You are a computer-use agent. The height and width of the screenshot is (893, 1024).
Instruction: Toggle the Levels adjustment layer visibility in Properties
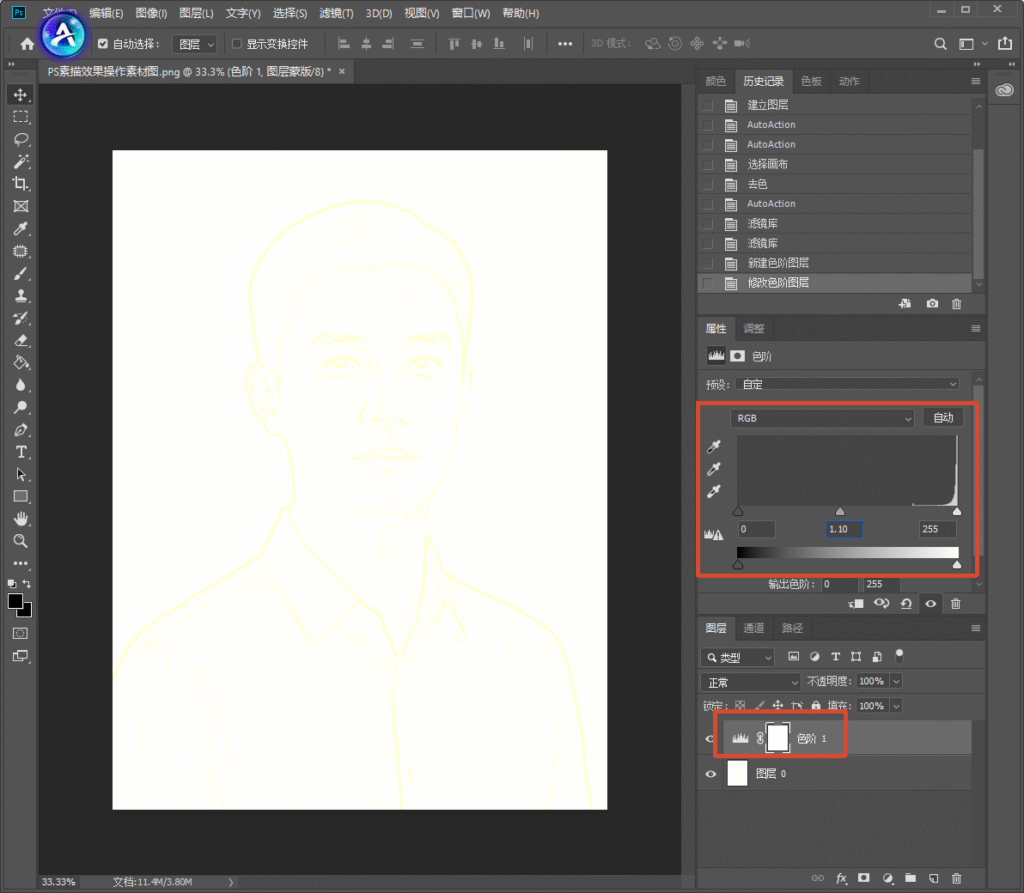(931, 604)
